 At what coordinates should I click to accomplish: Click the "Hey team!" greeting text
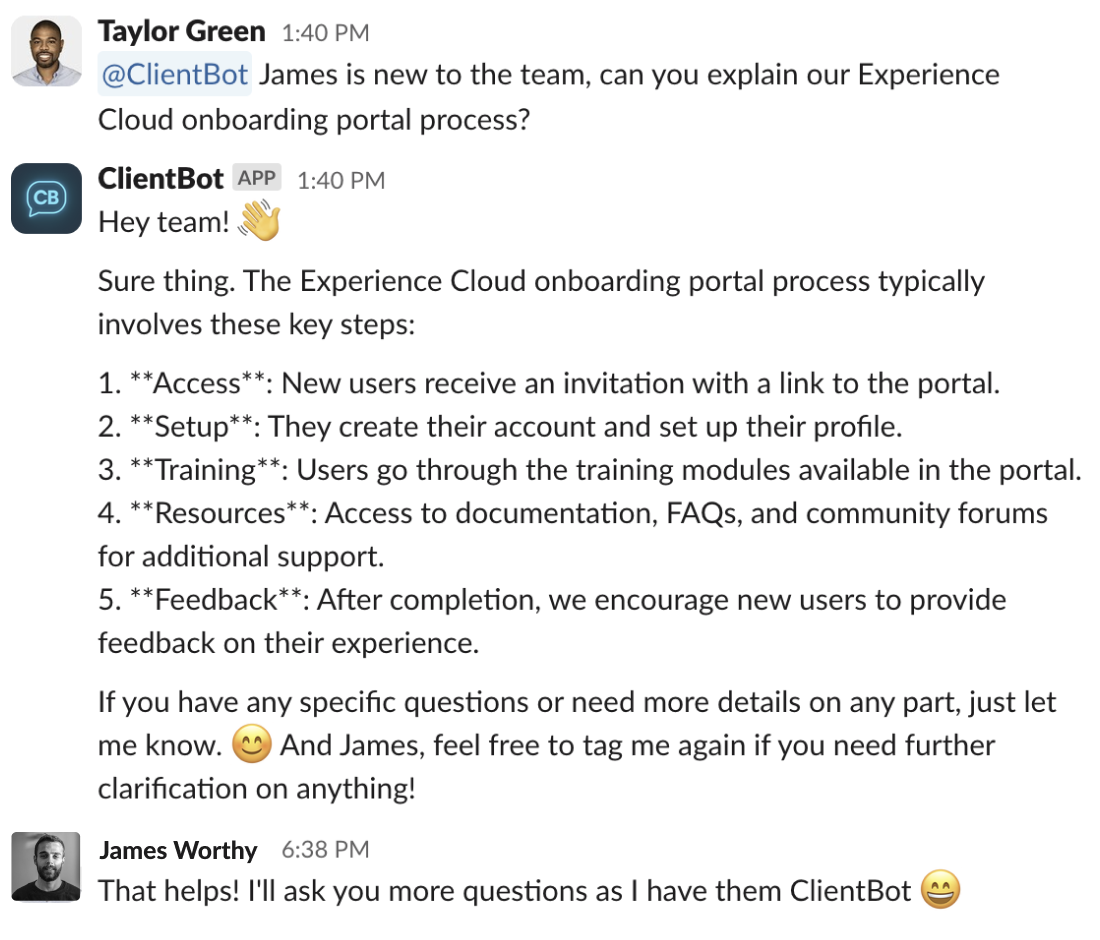(x=165, y=223)
